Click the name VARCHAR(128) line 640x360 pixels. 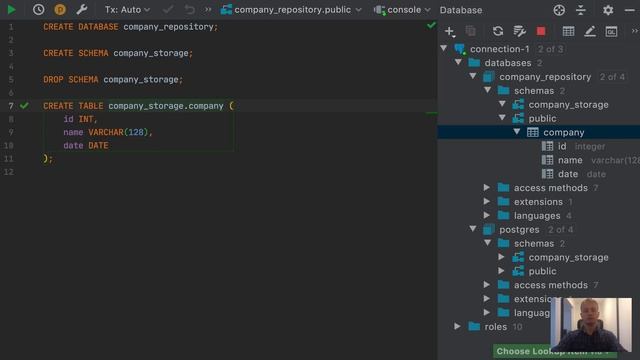coord(108,132)
